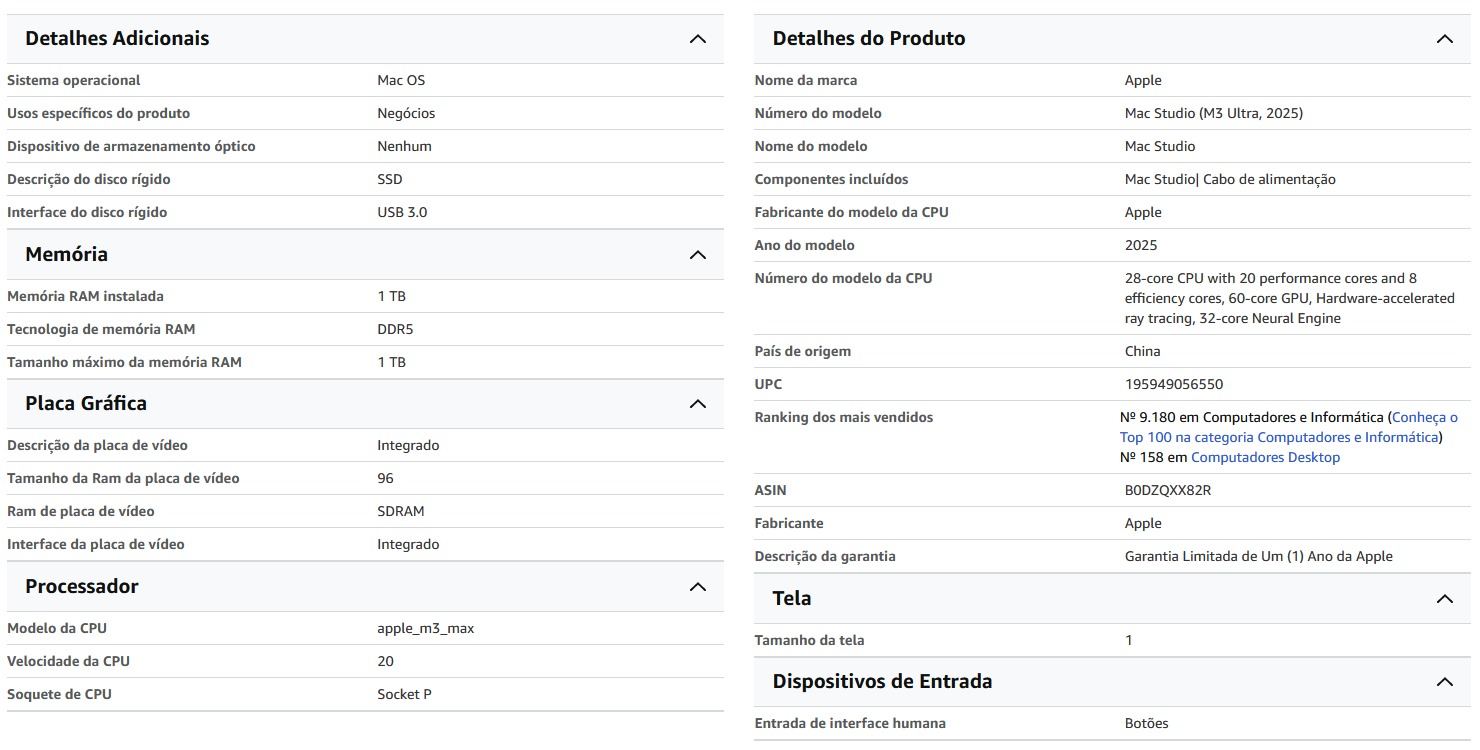Click the Placa Gráfica heading title
Image resolution: width=1480 pixels, height=750 pixels.
point(86,404)
